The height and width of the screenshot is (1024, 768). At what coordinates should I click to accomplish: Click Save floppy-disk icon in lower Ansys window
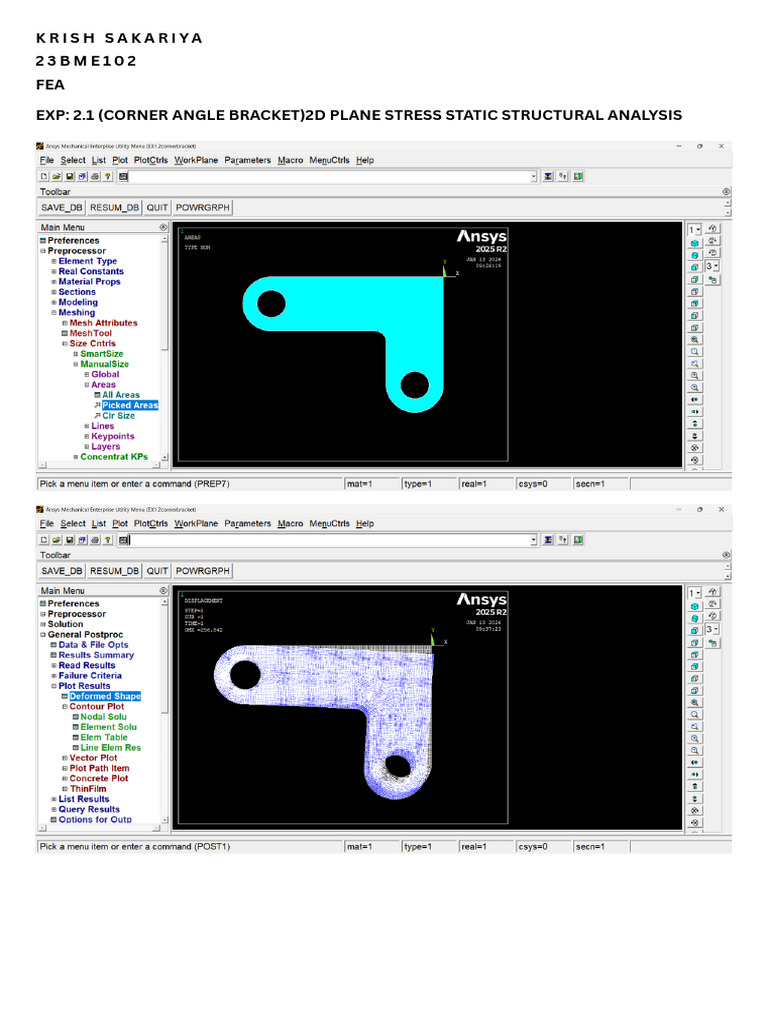coord(70,540)
